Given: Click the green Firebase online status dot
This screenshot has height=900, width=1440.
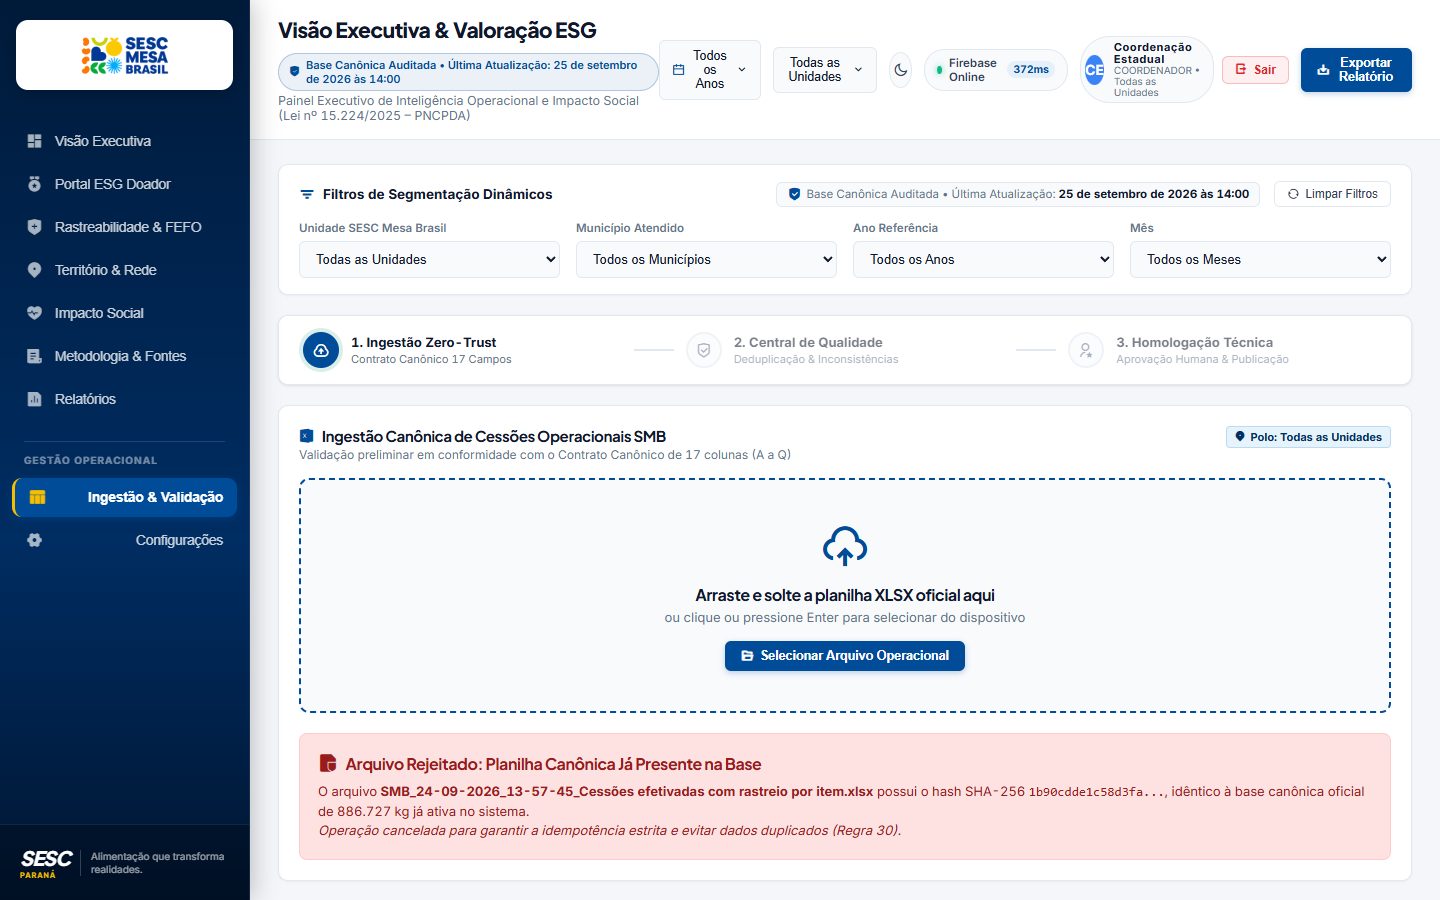Looking at the screenshot, I should pyautogui.click(x=939, y=70).
